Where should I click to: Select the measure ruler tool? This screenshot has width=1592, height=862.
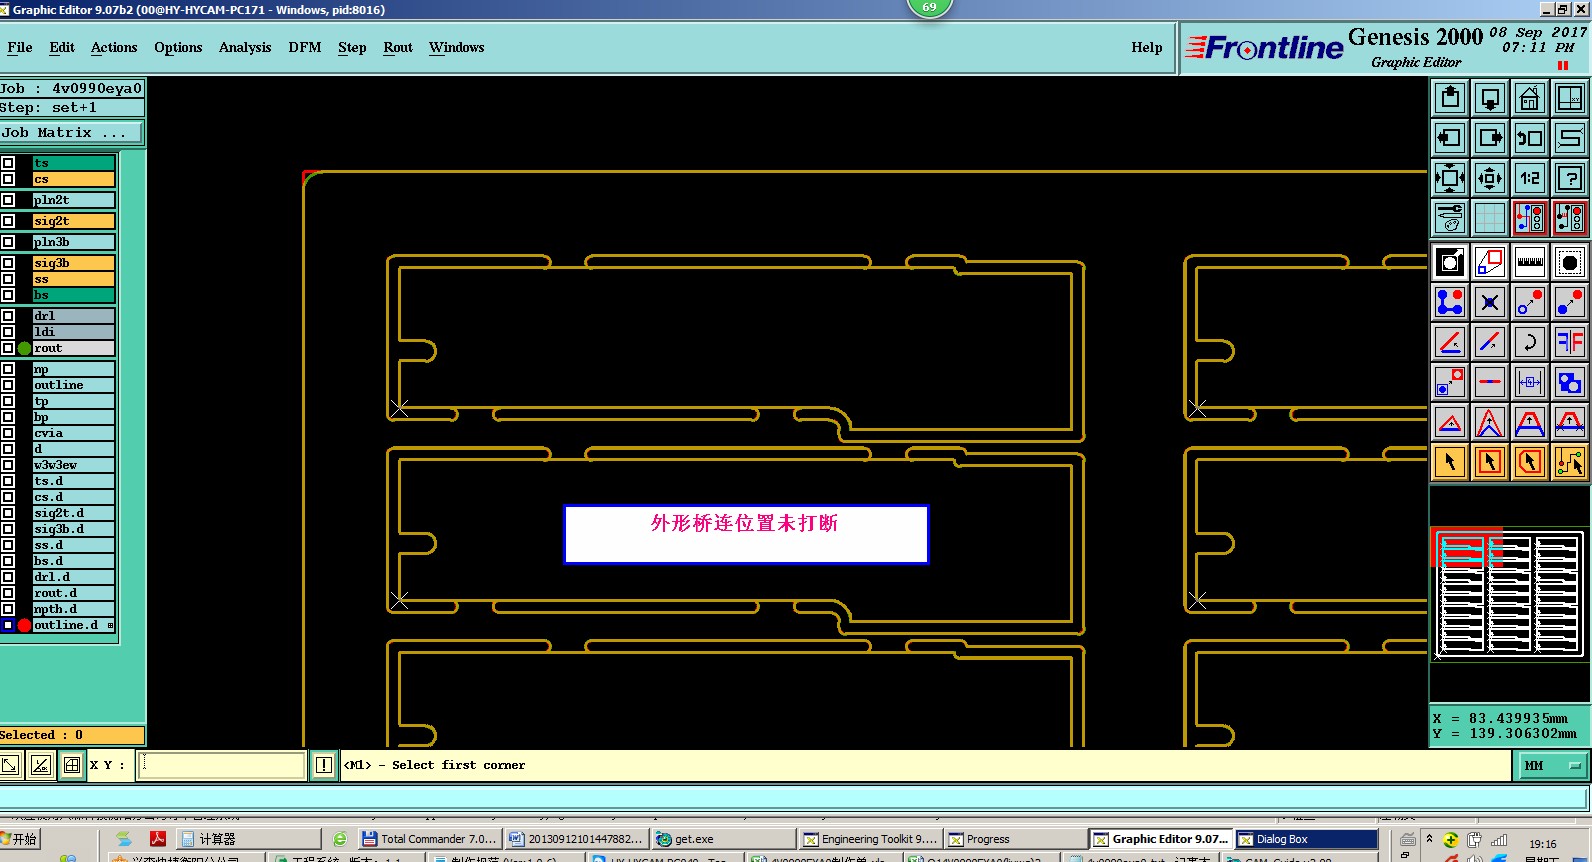pos(1530,263)
